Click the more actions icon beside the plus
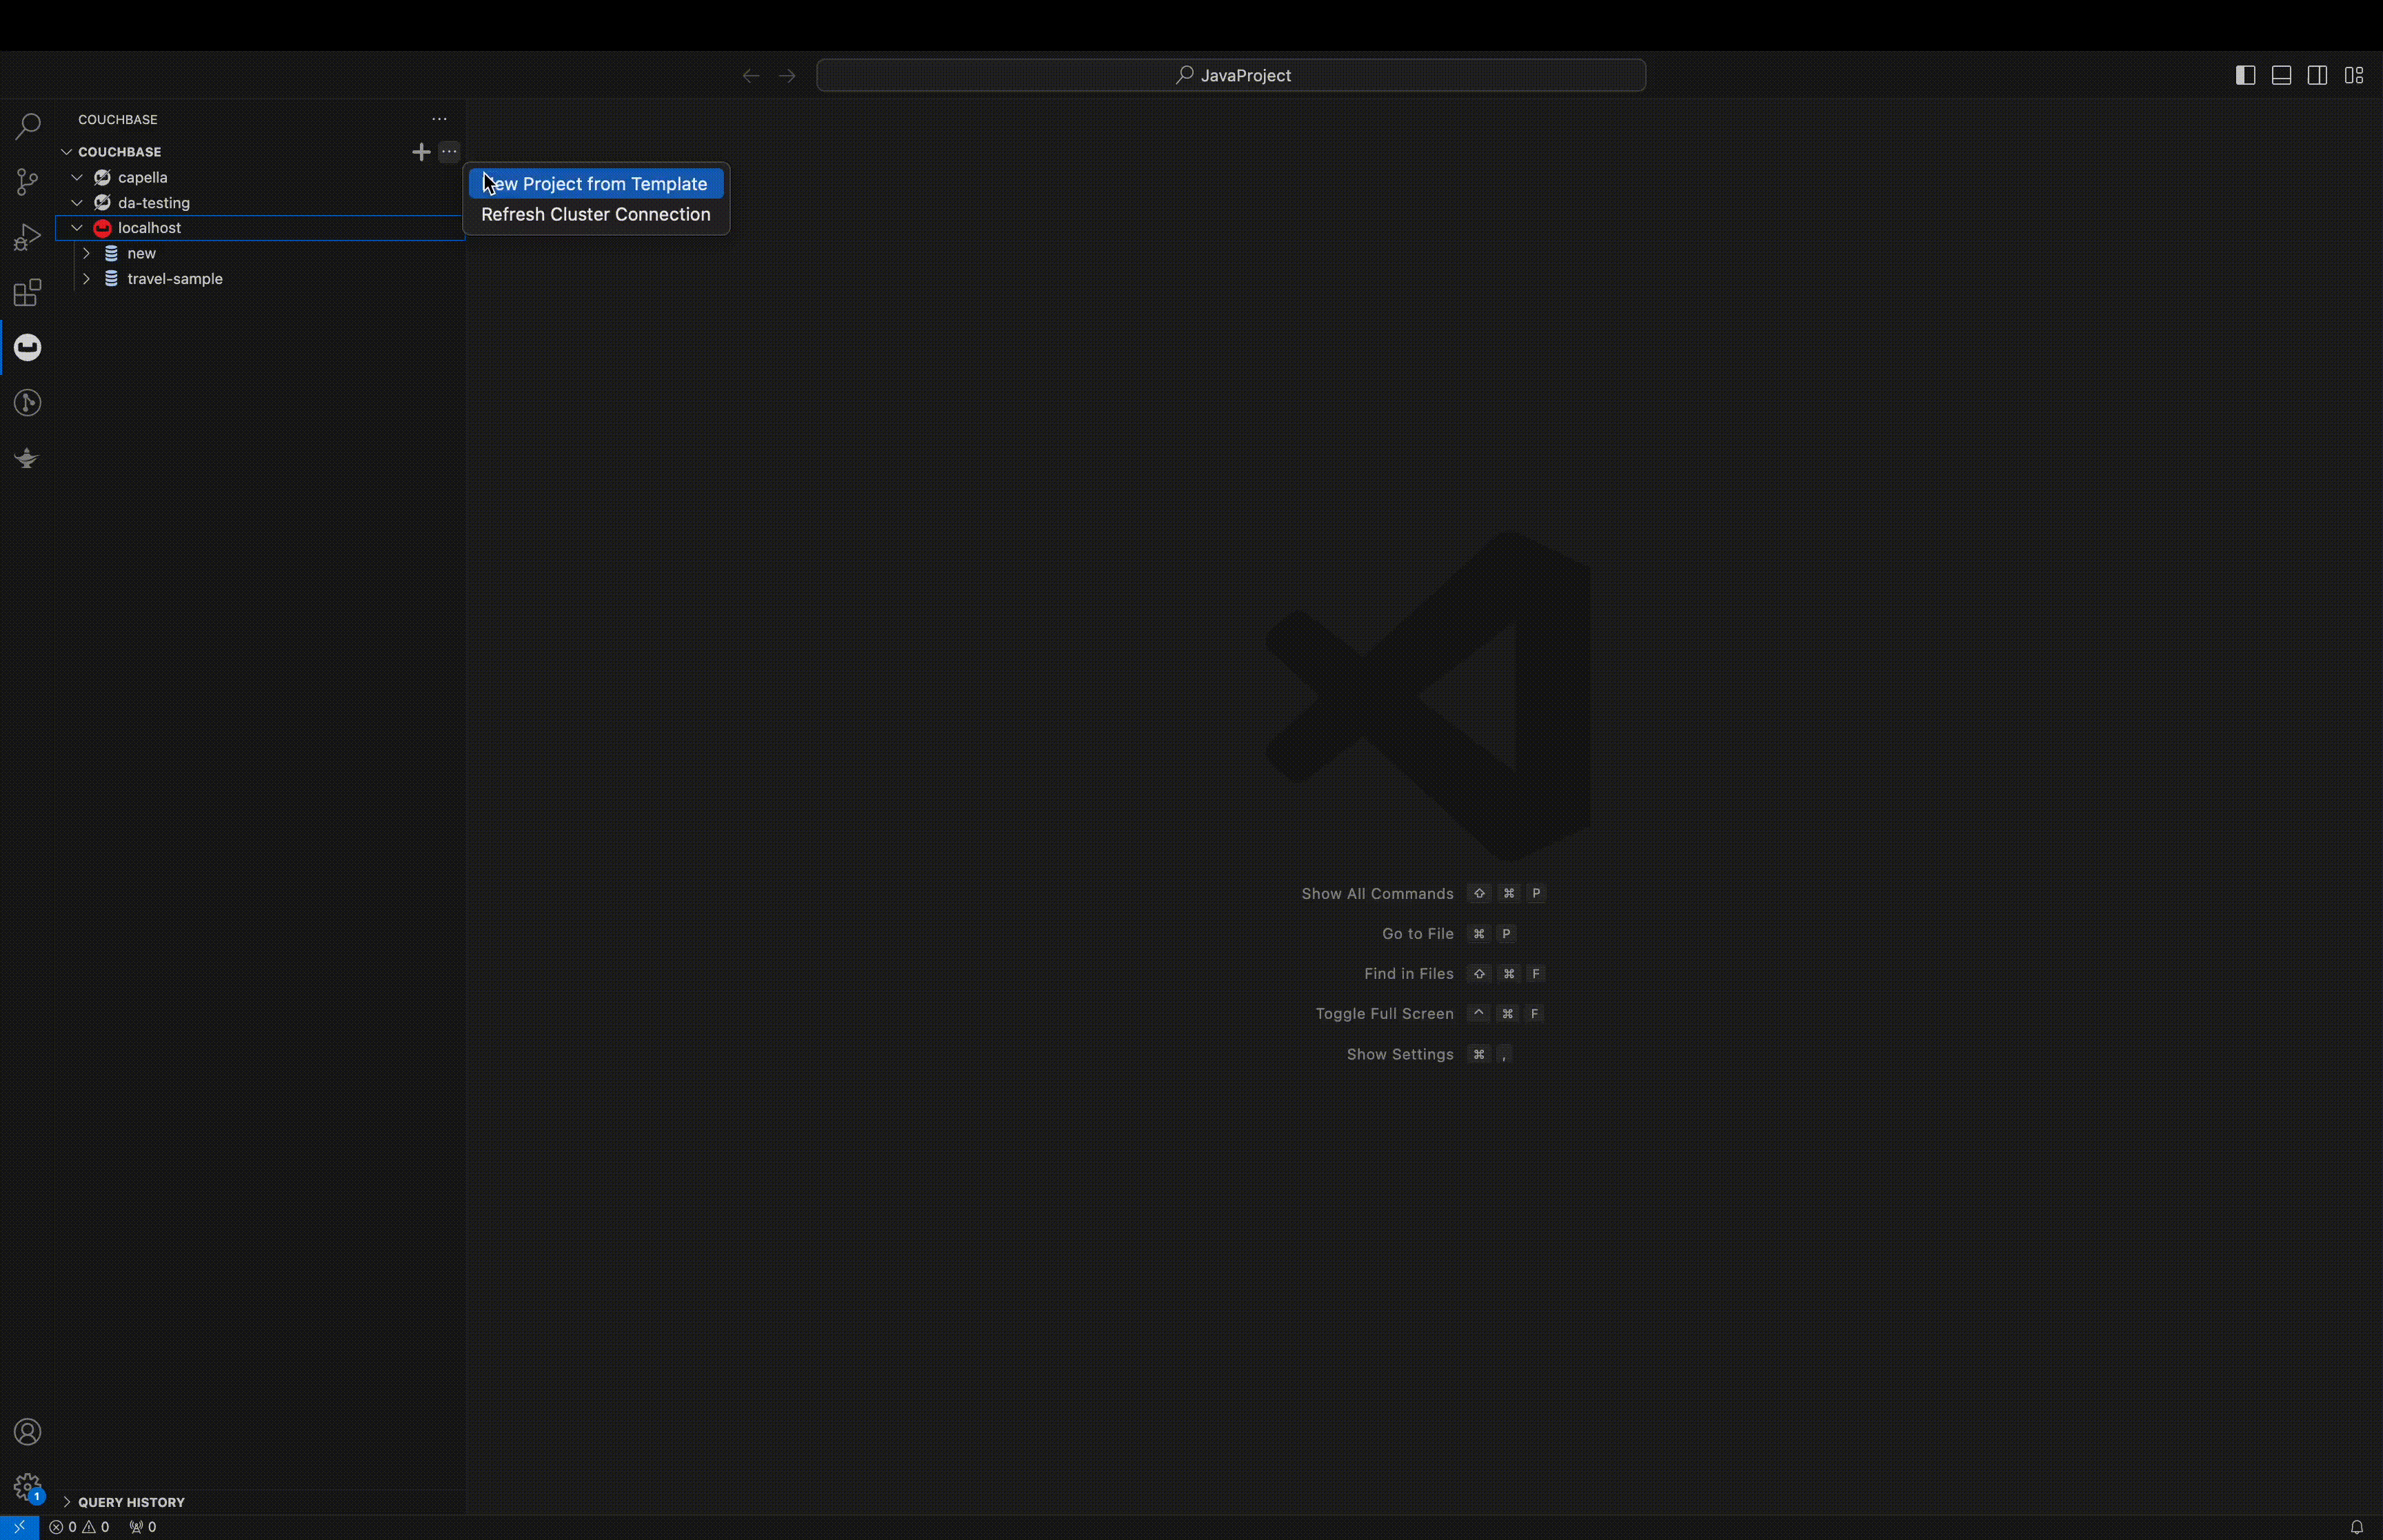The image size is (2383, 1540). [x=449, y=152]
